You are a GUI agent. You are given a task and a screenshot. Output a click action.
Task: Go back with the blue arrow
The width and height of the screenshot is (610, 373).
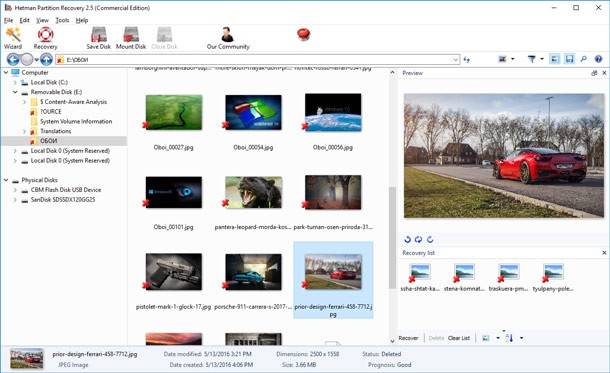click(x=13, y=60)
